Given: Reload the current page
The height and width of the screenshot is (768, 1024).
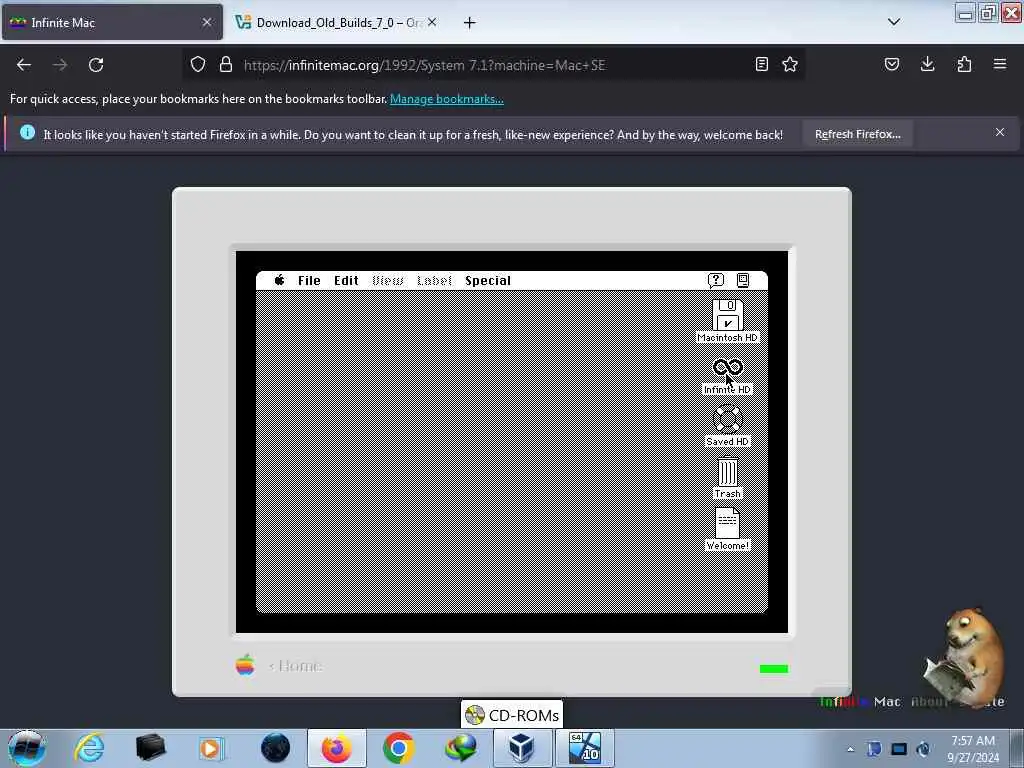Looking at the screenshot, I should pos(96,65).
